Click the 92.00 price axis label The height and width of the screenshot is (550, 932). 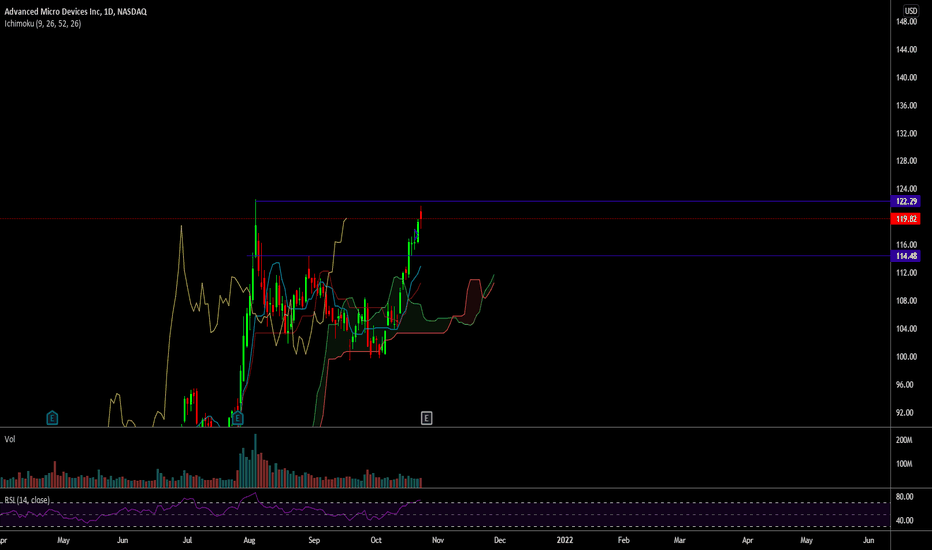pos(905,413)
